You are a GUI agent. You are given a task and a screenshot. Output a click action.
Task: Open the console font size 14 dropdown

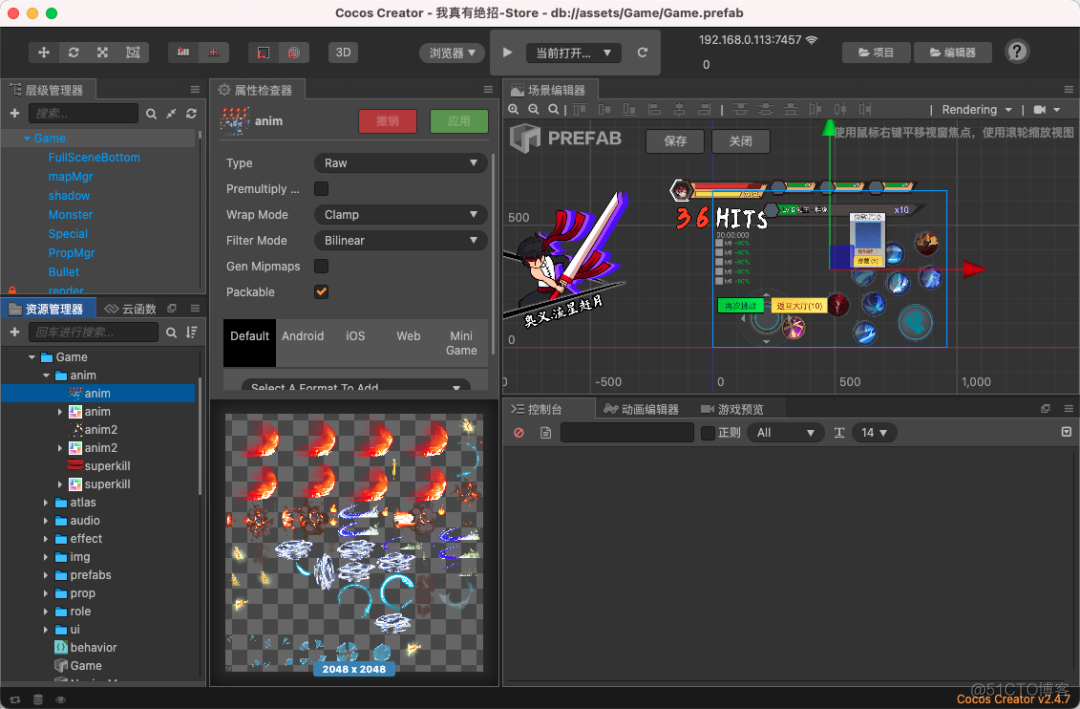click(873, 433)
